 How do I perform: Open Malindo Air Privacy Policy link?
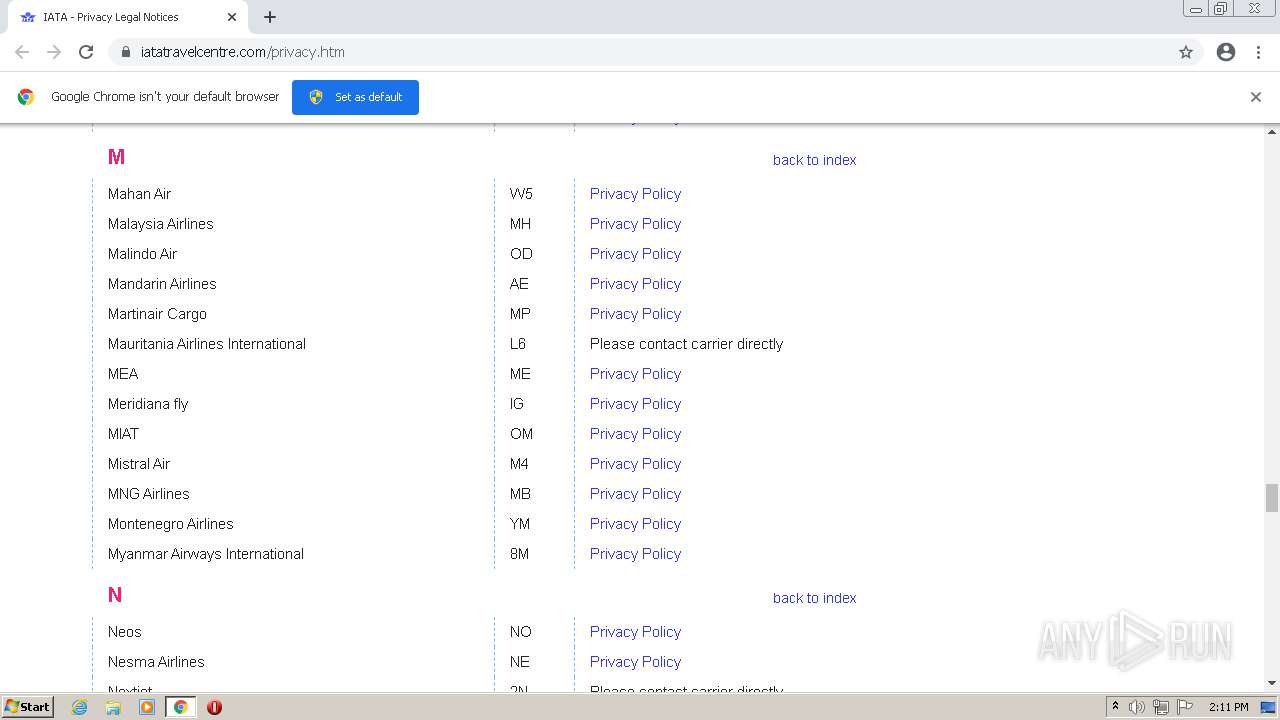tap(635, 254)
